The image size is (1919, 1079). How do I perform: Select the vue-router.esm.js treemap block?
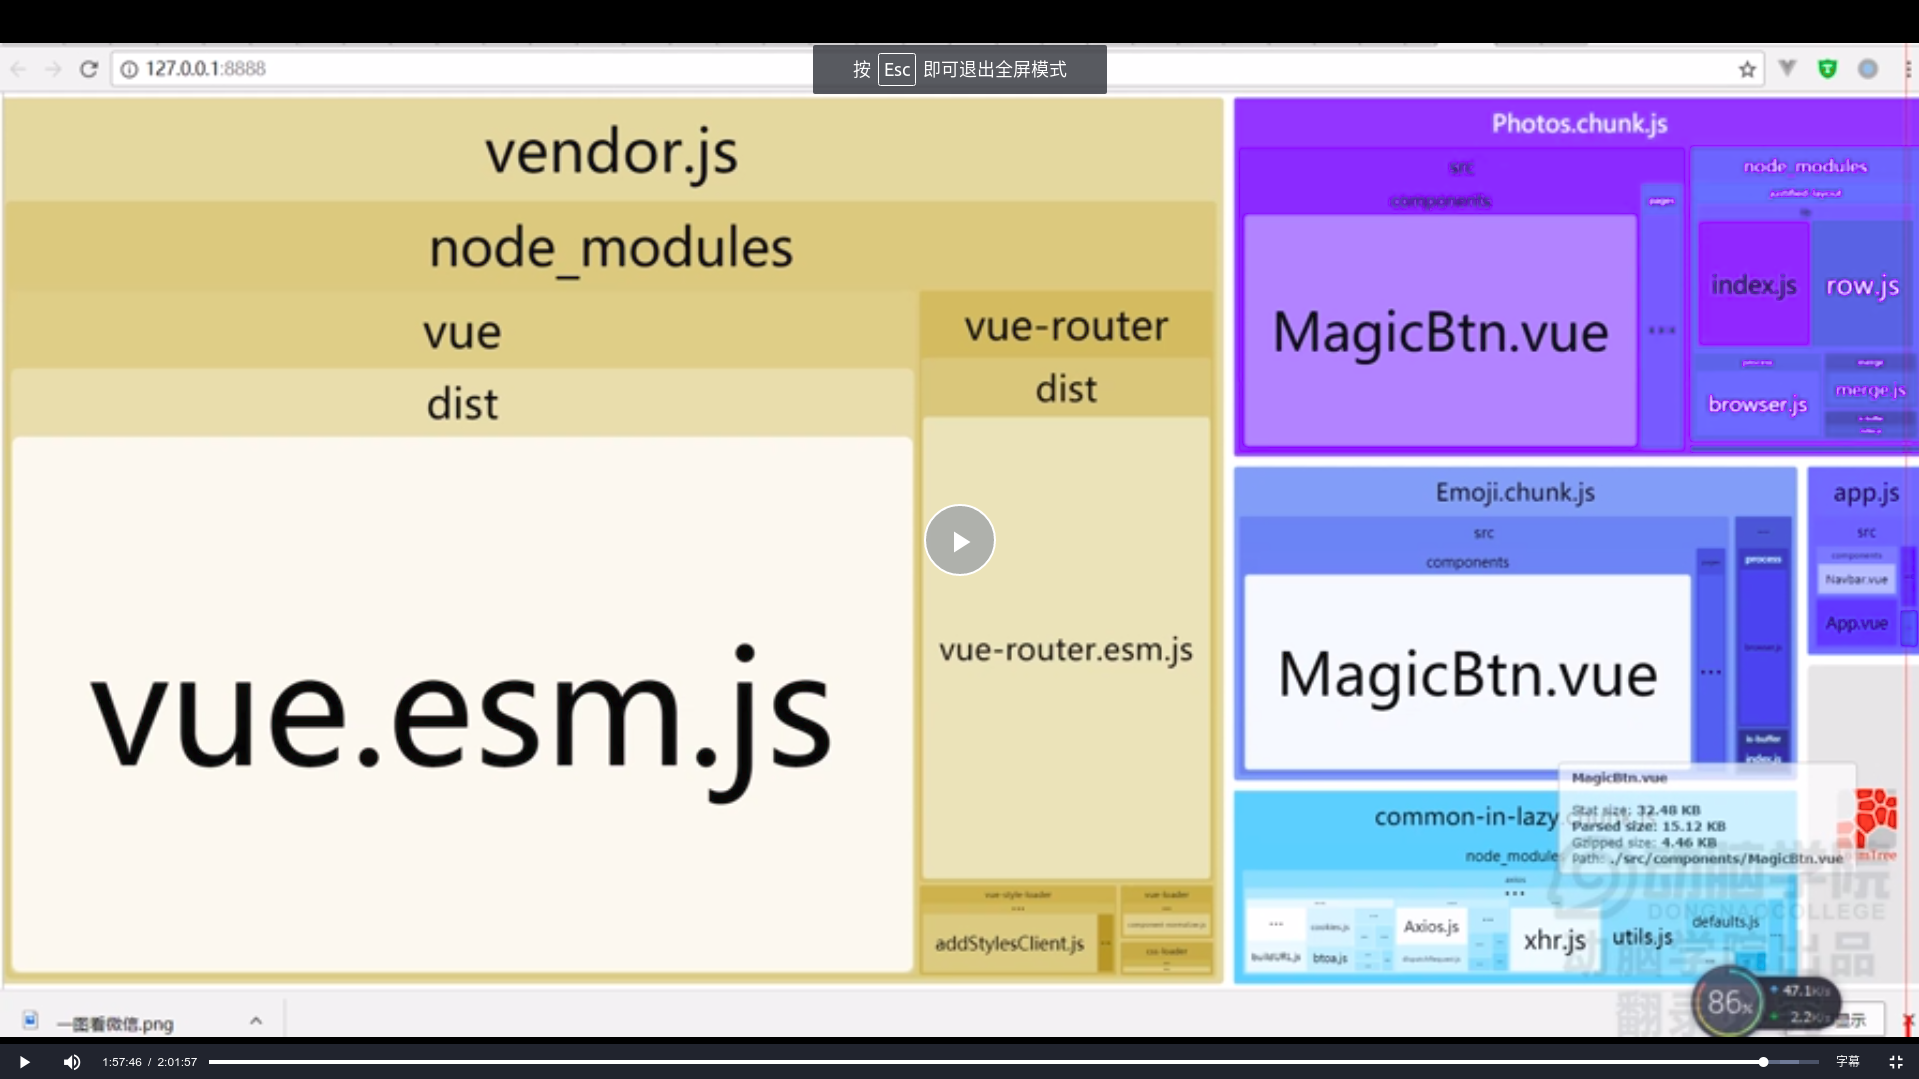pyautogui.click(x=1065, y=650)
